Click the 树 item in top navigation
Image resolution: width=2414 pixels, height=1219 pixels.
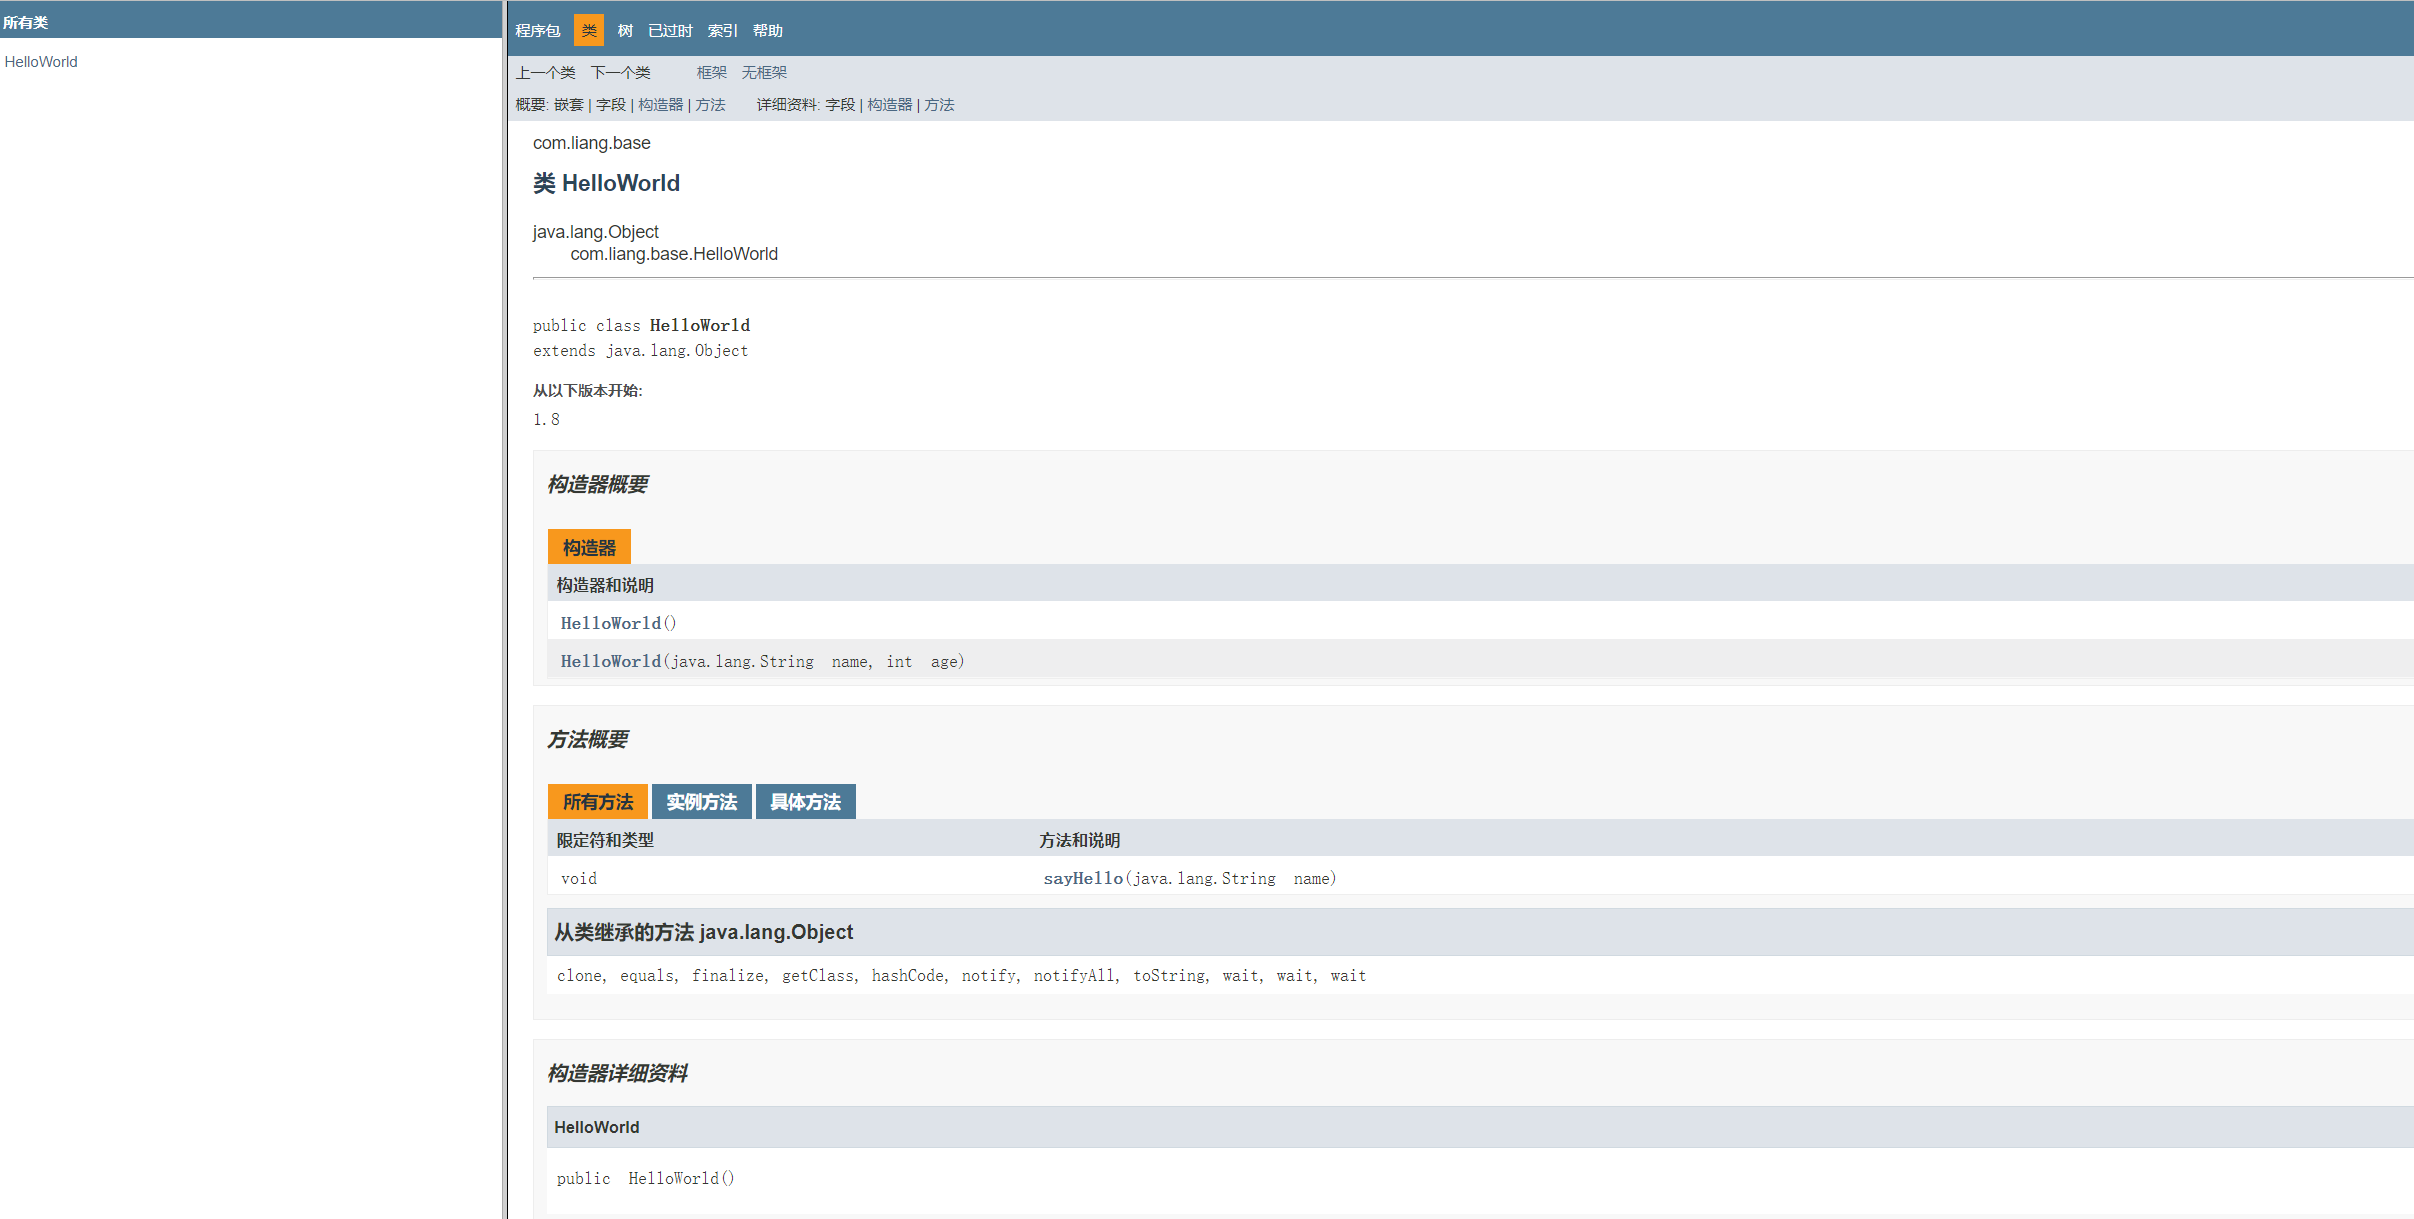[x=625, y=31]
